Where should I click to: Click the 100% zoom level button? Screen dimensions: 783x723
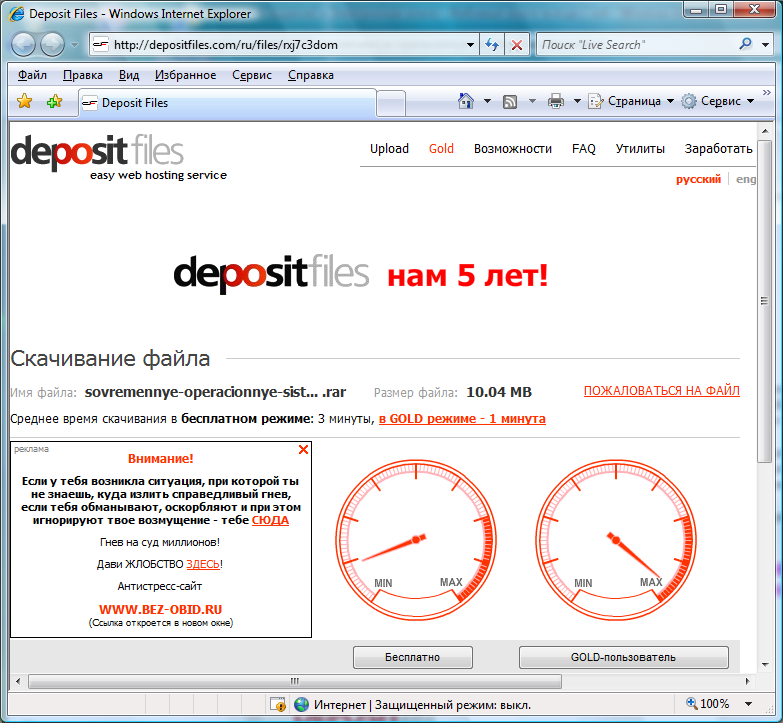pos(708,705)
